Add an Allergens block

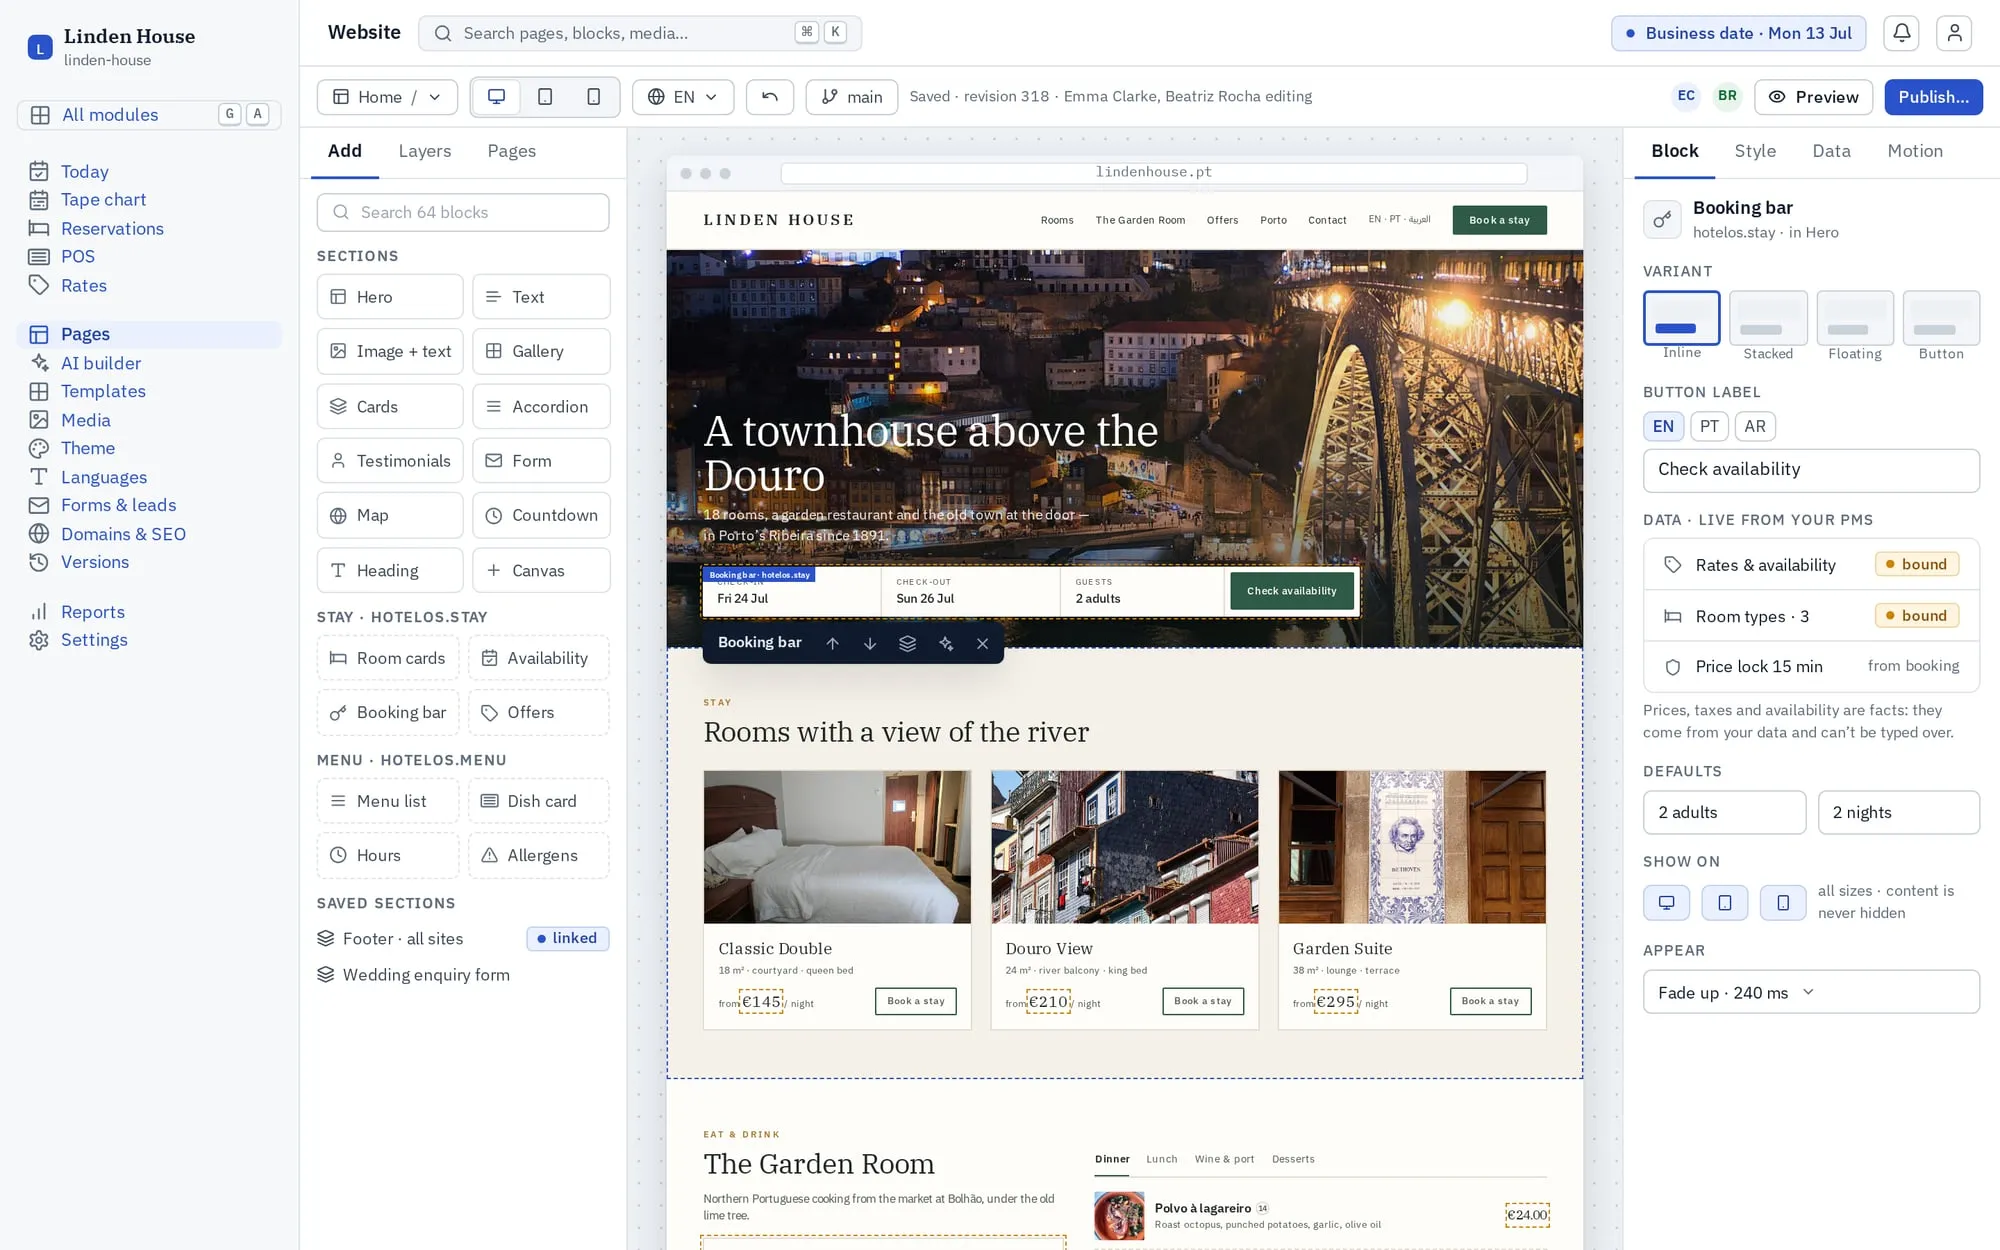tap(539, 856)
